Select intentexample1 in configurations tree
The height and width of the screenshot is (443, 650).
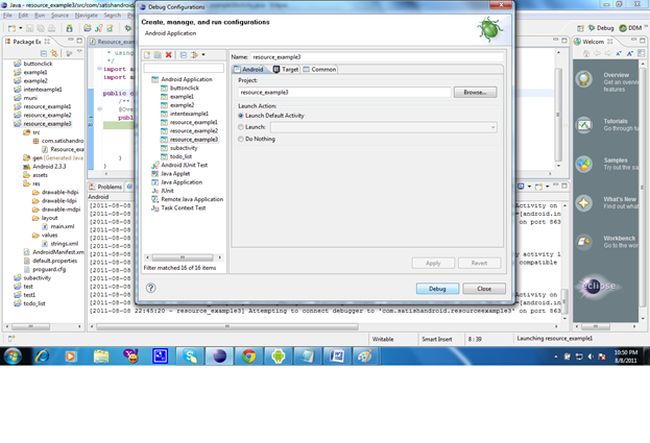(x=189, y=114)
